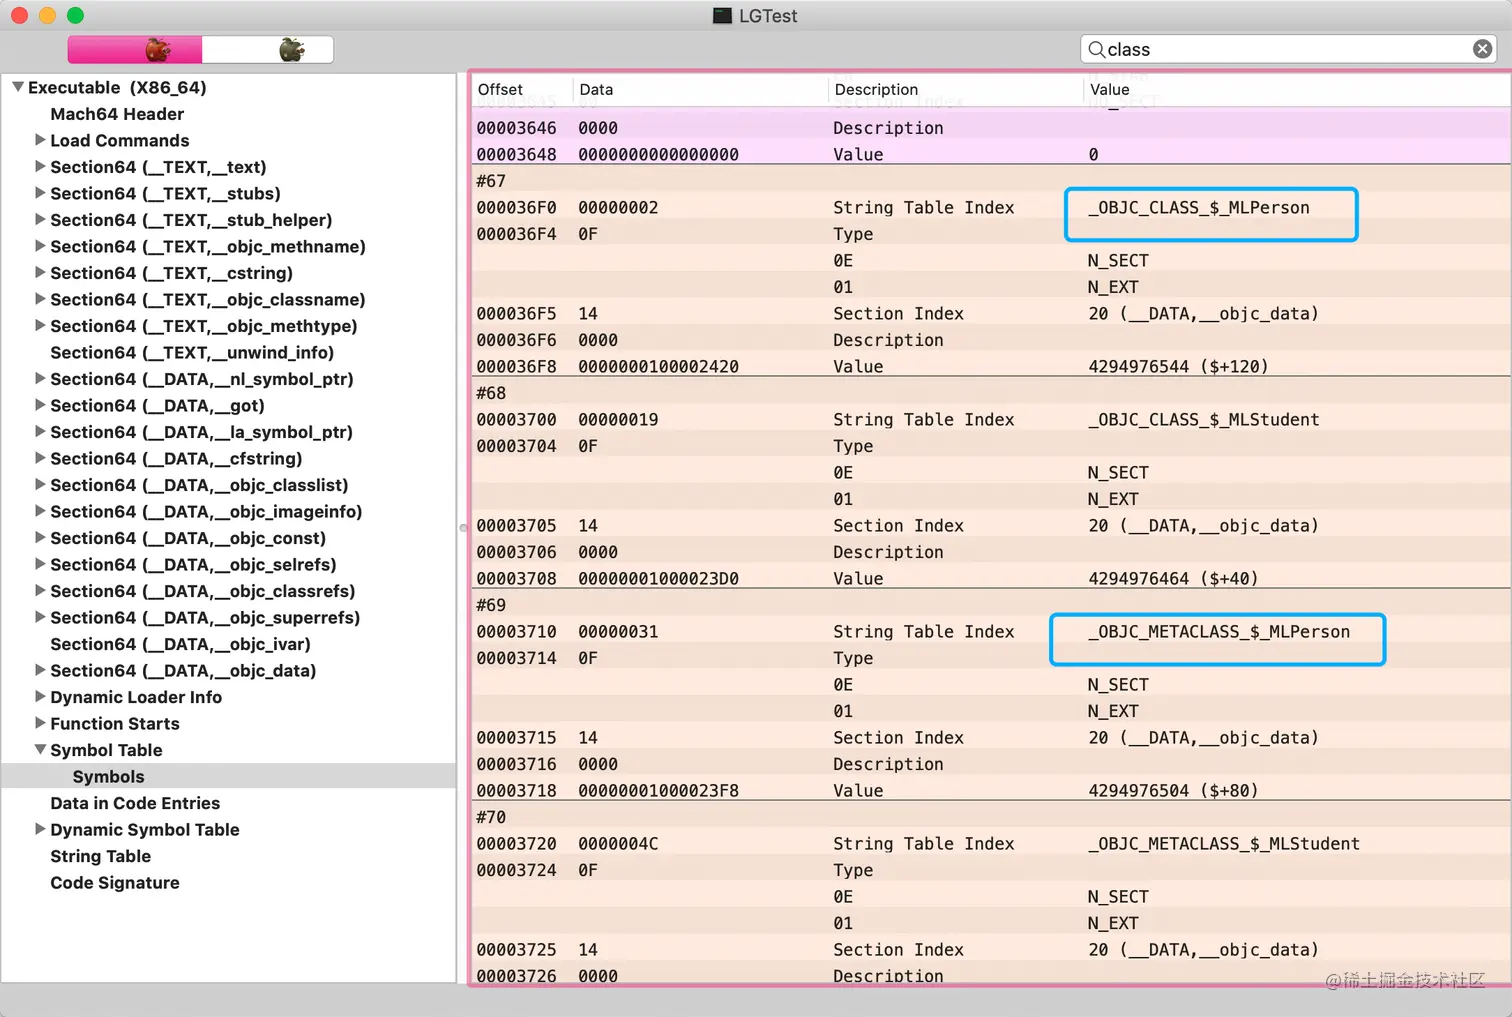Screen dimensions: 1512x1017
Task: Select Section64 (__DATA,__objc_selrefs) row
Action: 193,564
